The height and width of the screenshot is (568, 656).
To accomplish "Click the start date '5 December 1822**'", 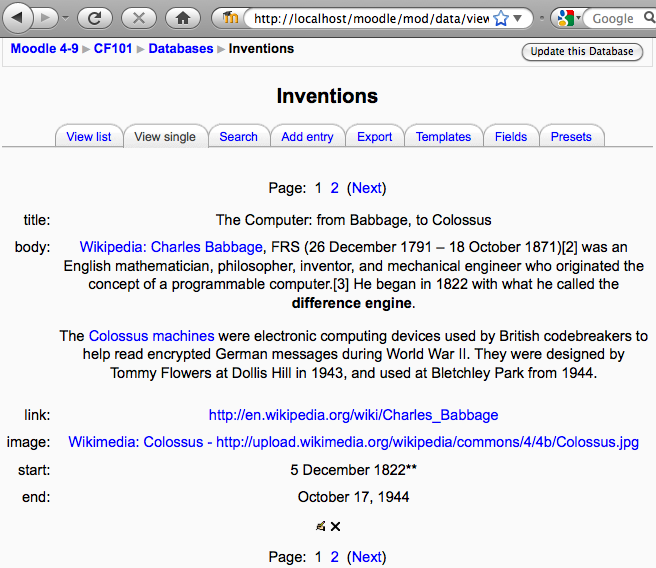I will [x=354, y=470].
